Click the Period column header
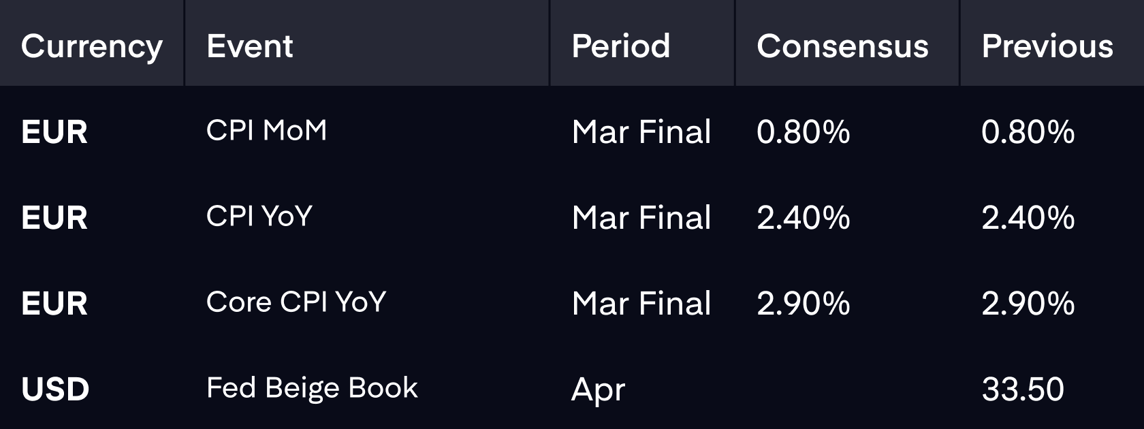This screenshot has width=1144, height=429. click(x=621, y=46)
